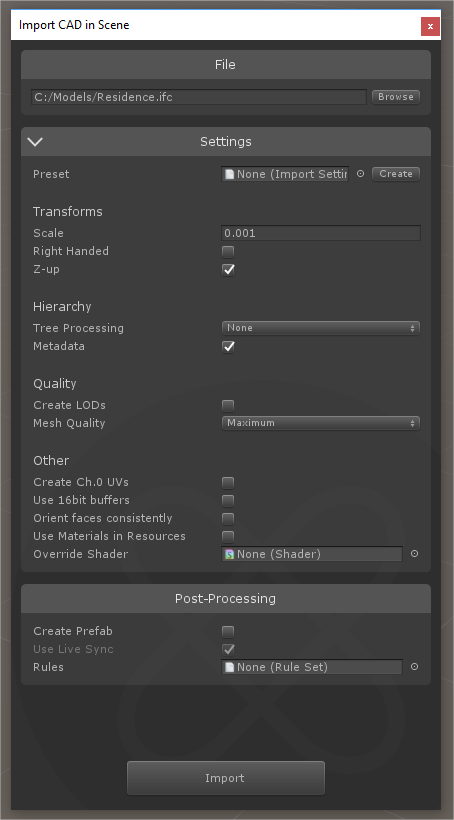
Task: Click the document icon in Rules field
Action: [x=229, y=667]
